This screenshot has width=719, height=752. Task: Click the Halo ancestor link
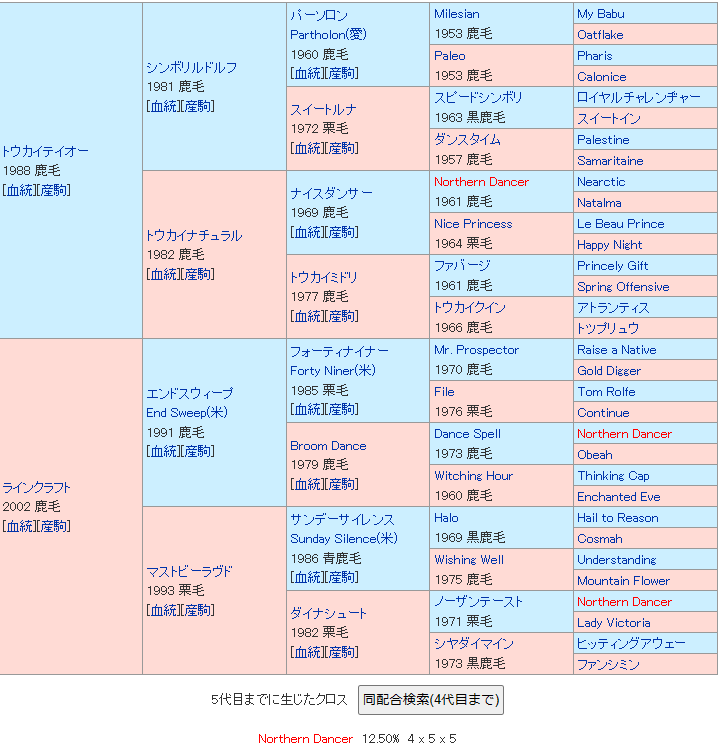(446, 518)
